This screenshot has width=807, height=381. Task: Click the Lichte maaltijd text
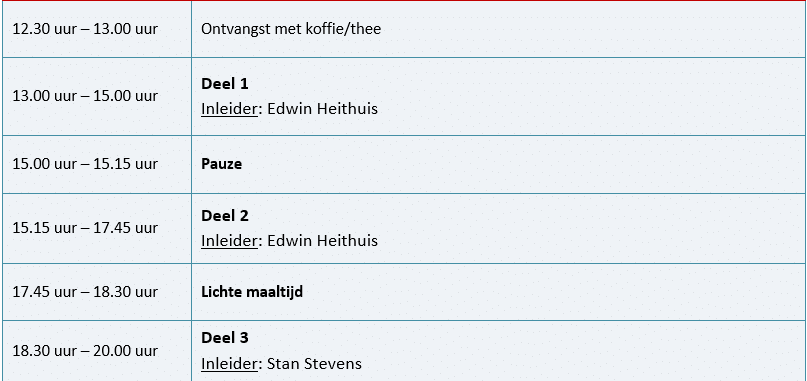click(x=252, y=292)
